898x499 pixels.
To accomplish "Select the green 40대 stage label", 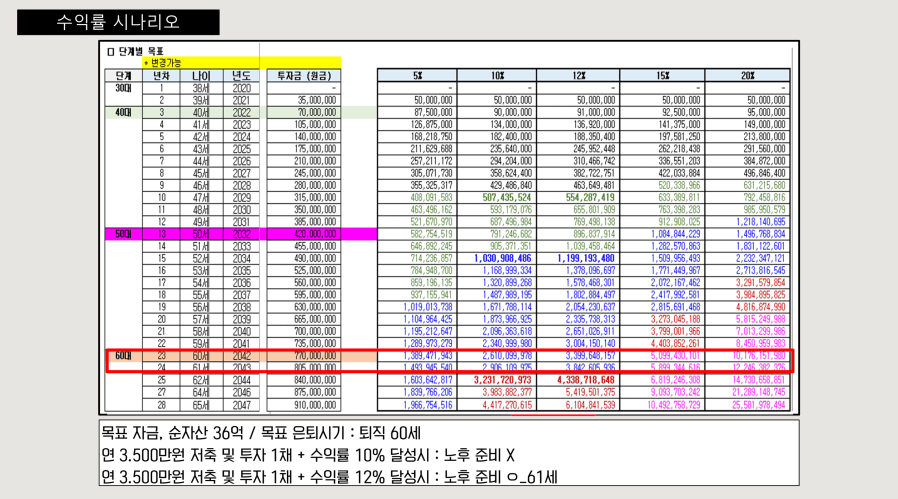I will tap(123, 113).
